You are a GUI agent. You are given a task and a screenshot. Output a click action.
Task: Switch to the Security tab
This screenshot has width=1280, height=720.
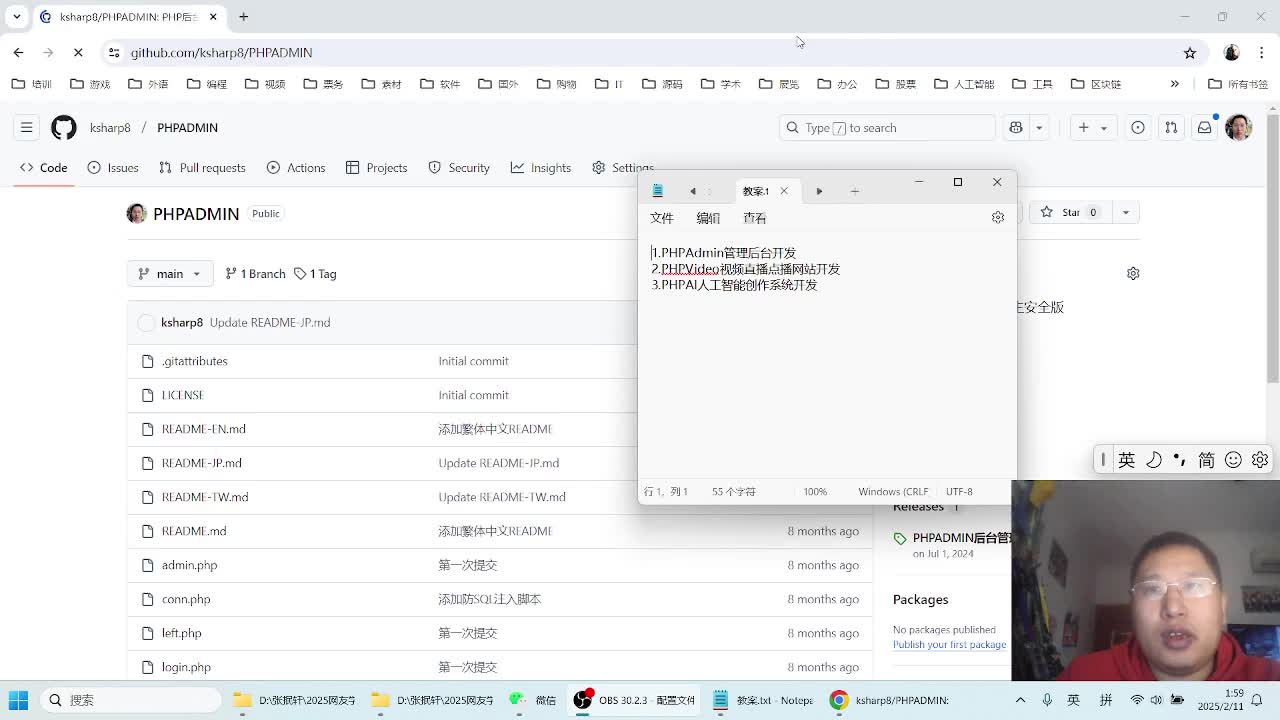point(459,167)
